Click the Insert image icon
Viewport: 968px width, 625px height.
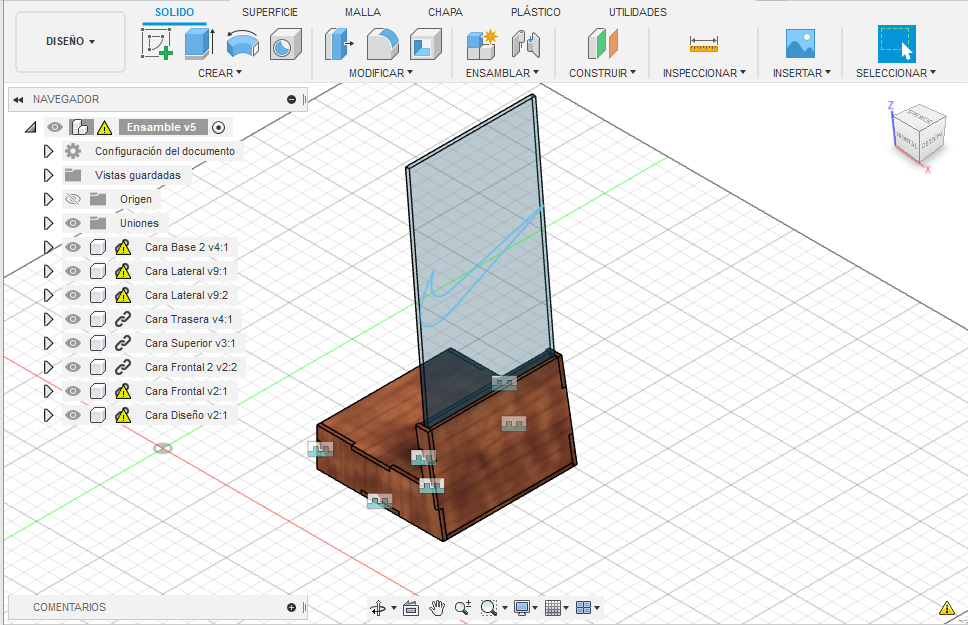[x=800, y=44]
